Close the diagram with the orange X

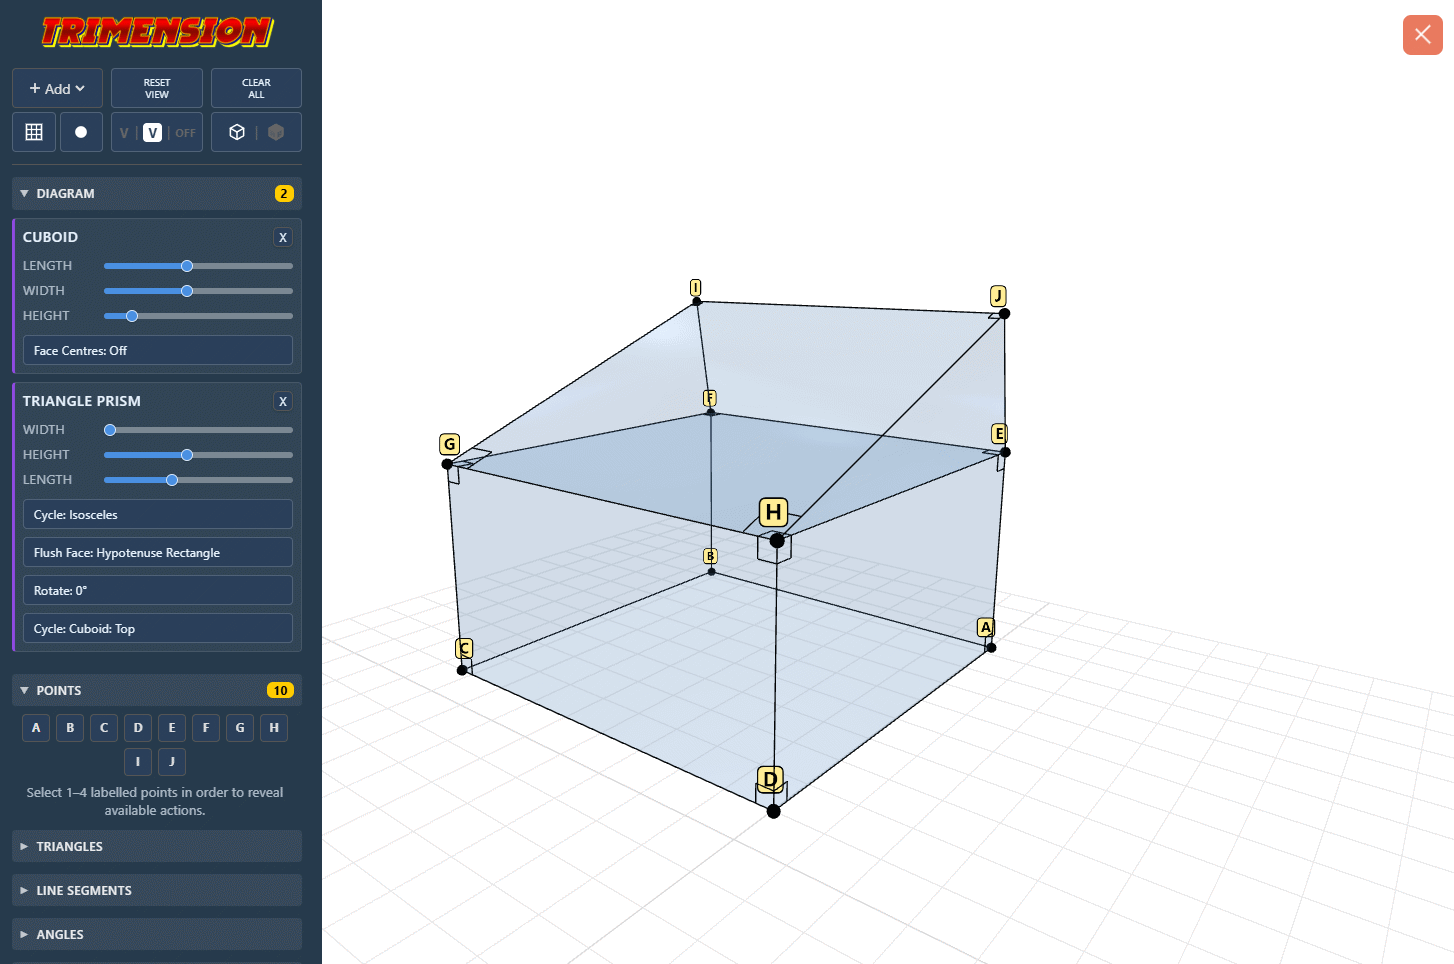pyautogui.click(x=1422, y=35)
